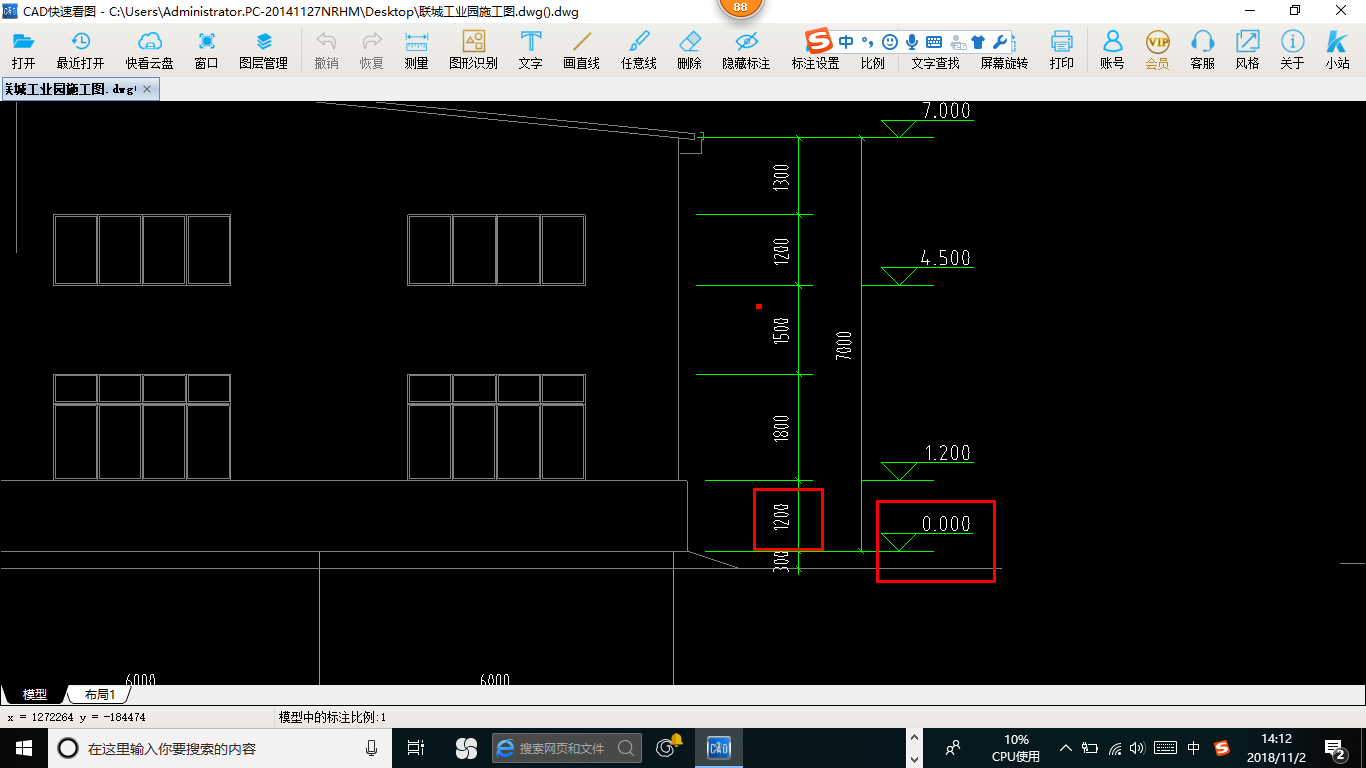Click 屏幕旋转 screen rotate

click(1004, 62)
